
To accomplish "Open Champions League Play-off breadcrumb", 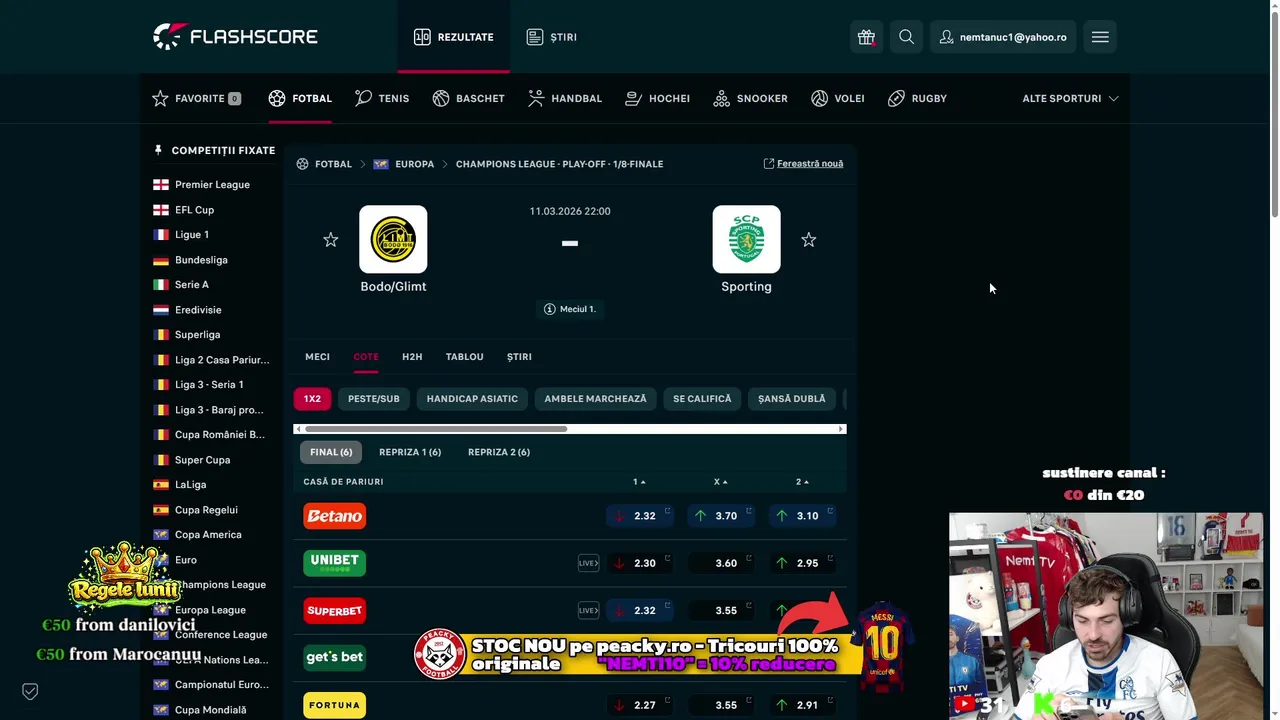I will tap(559, 164).
